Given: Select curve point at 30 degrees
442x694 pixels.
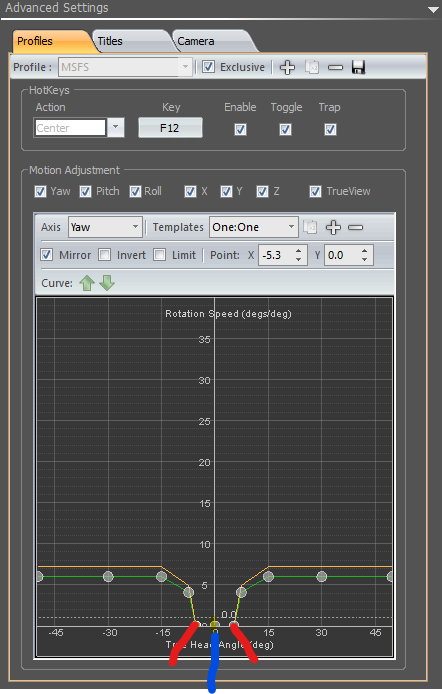Looking at the screenshot, I should coord(322,576).
